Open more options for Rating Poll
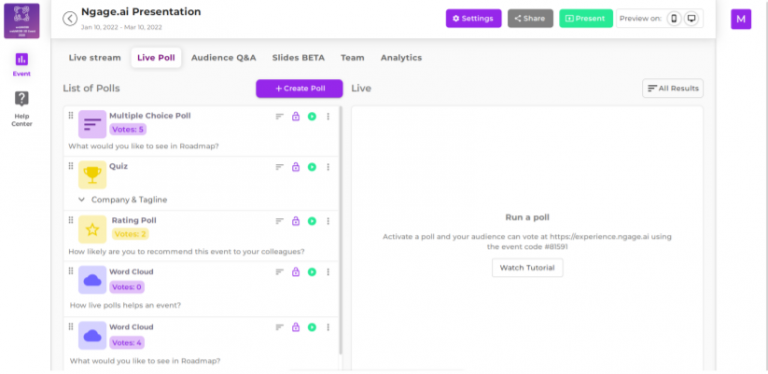768x374 pixels. [x=328, y=221]
